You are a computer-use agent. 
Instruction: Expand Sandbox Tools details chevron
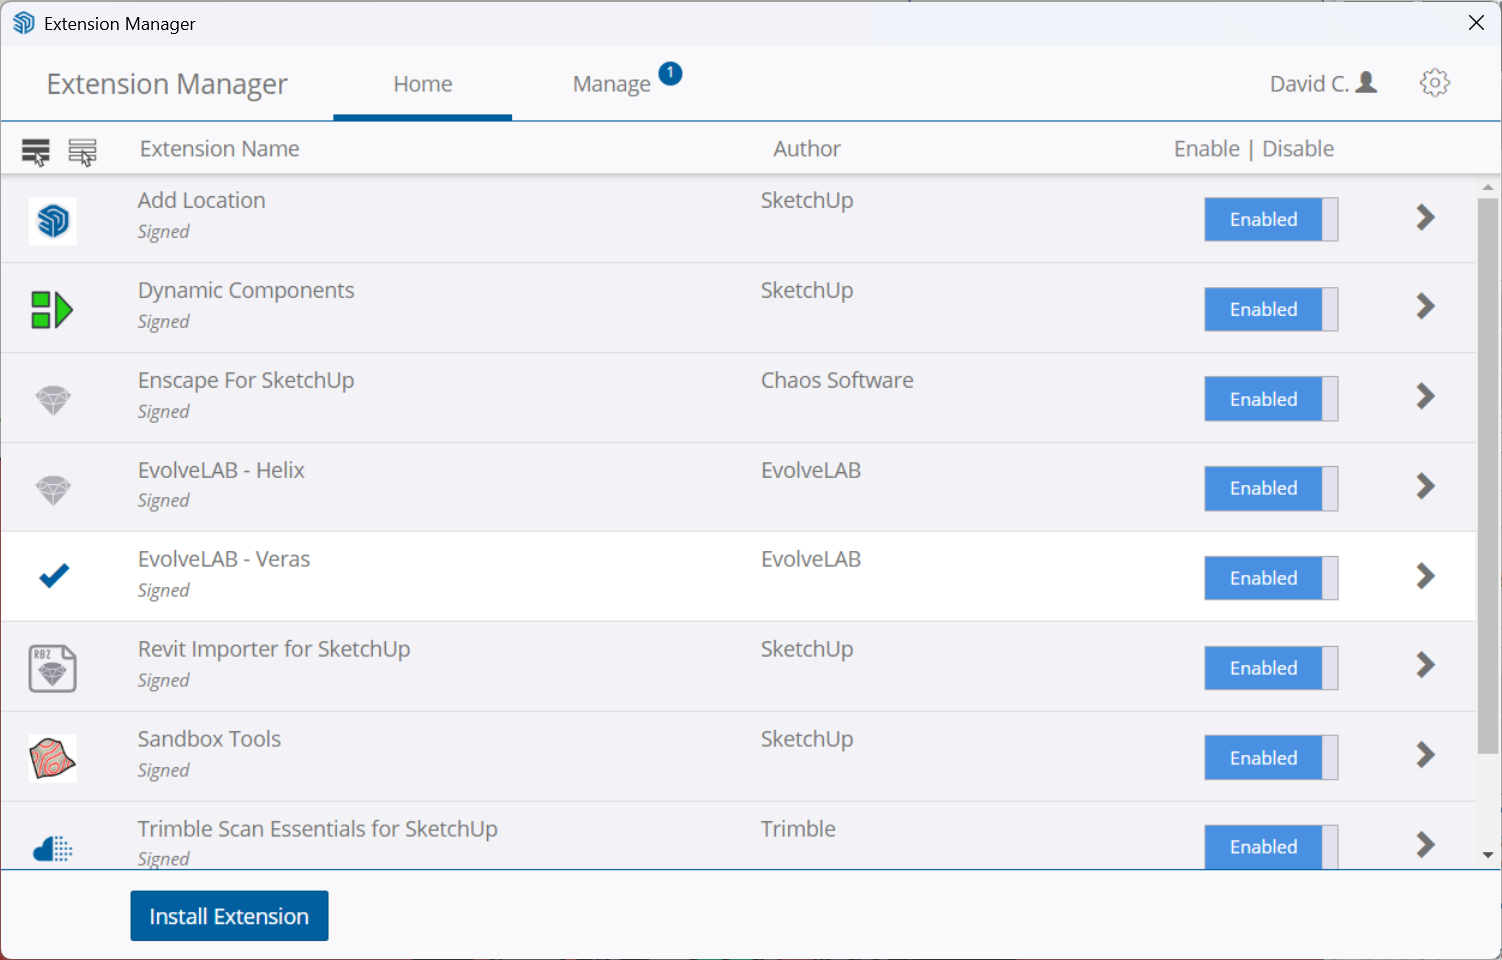coord(1426,755)
